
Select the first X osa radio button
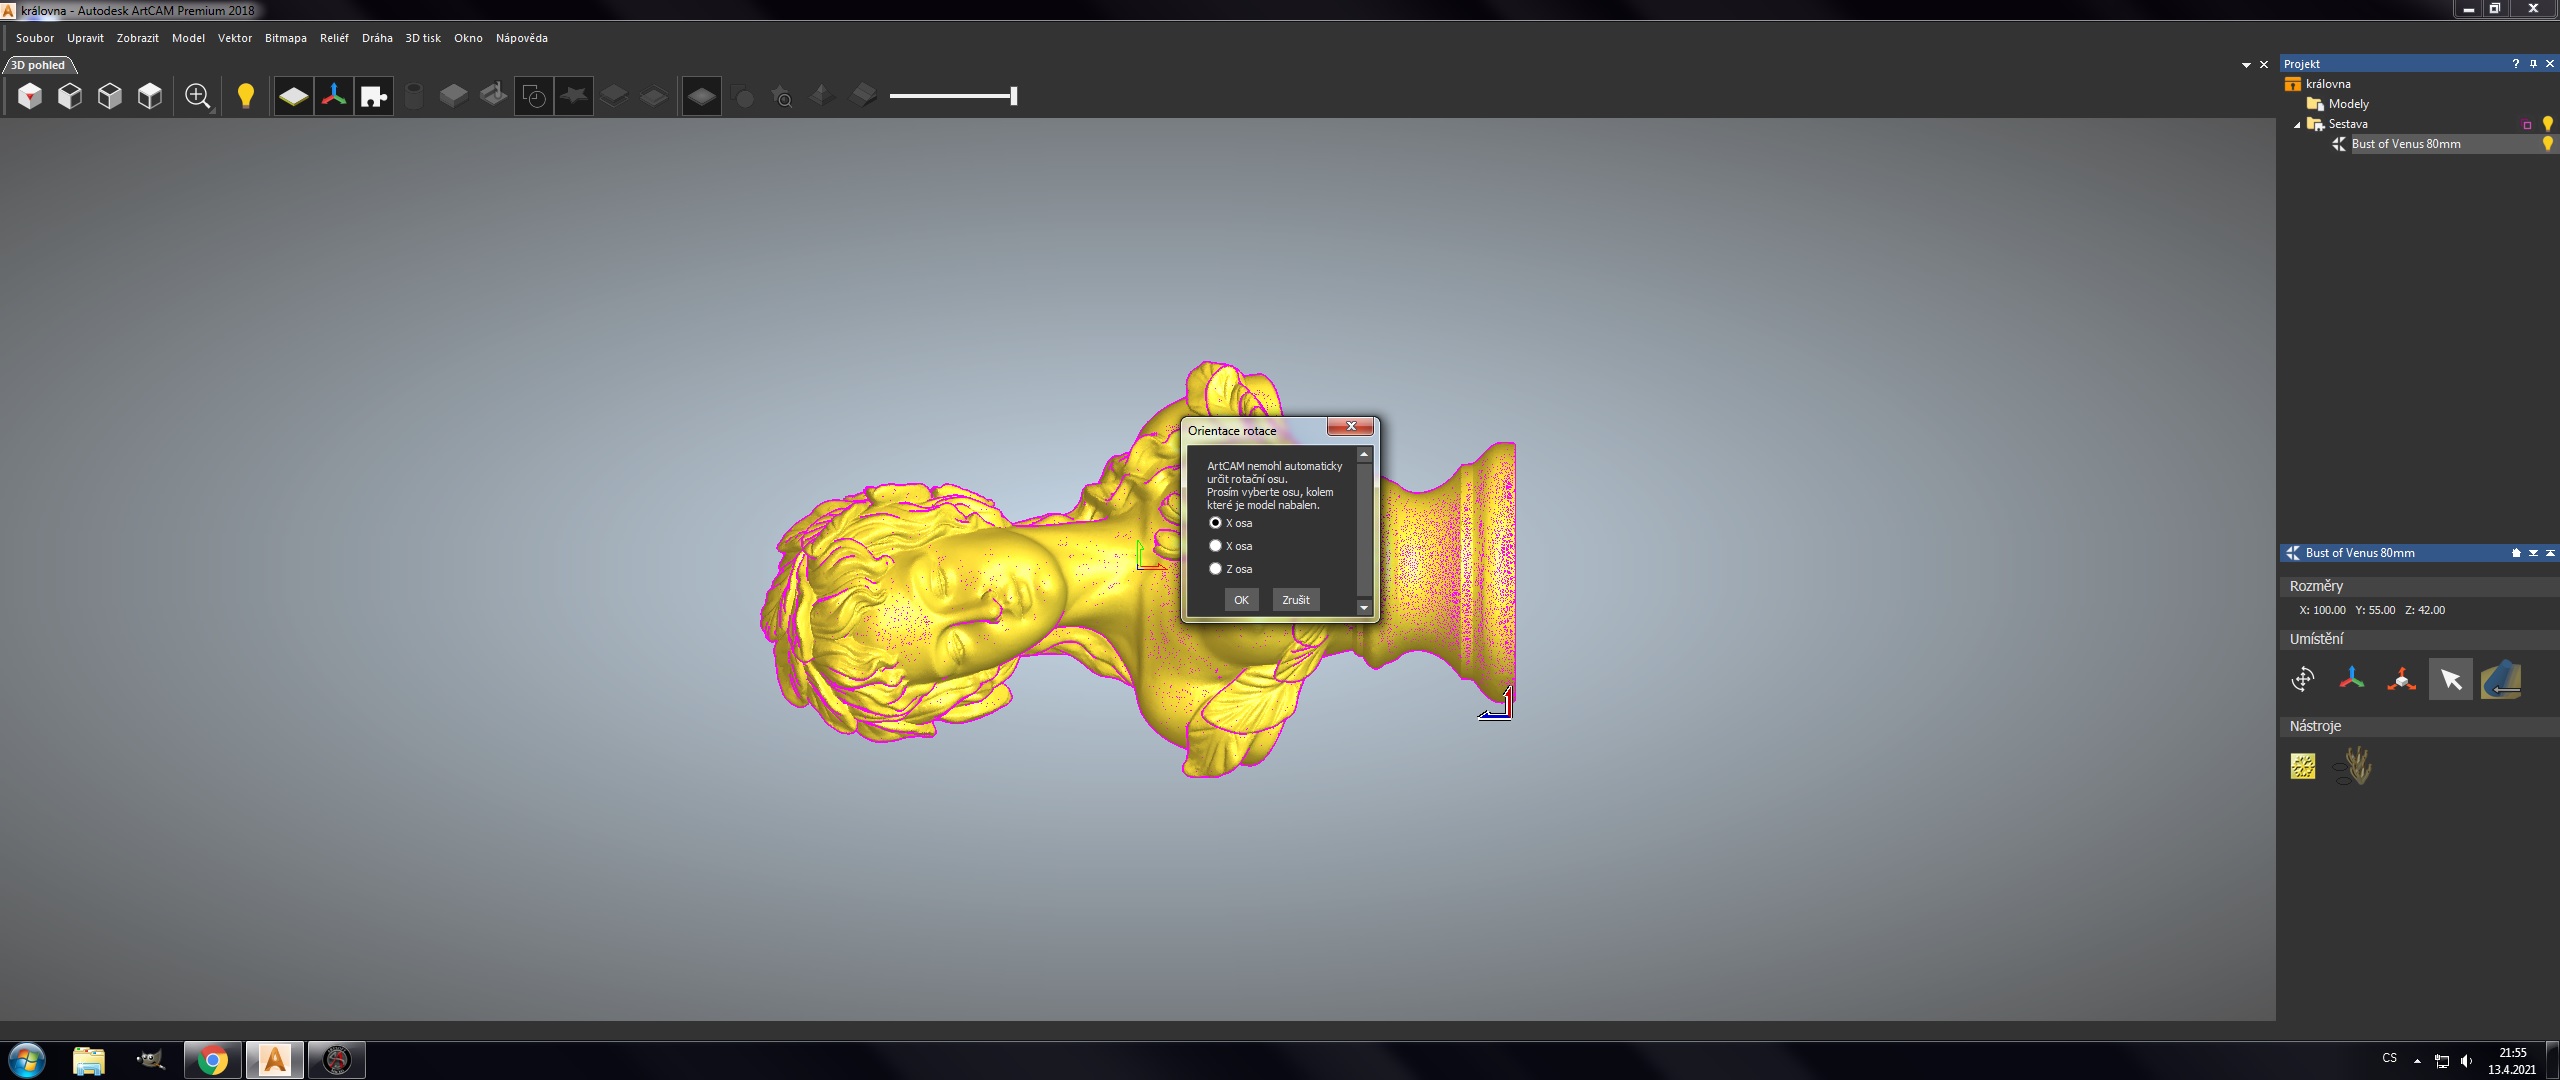(x=1215, y=523)
